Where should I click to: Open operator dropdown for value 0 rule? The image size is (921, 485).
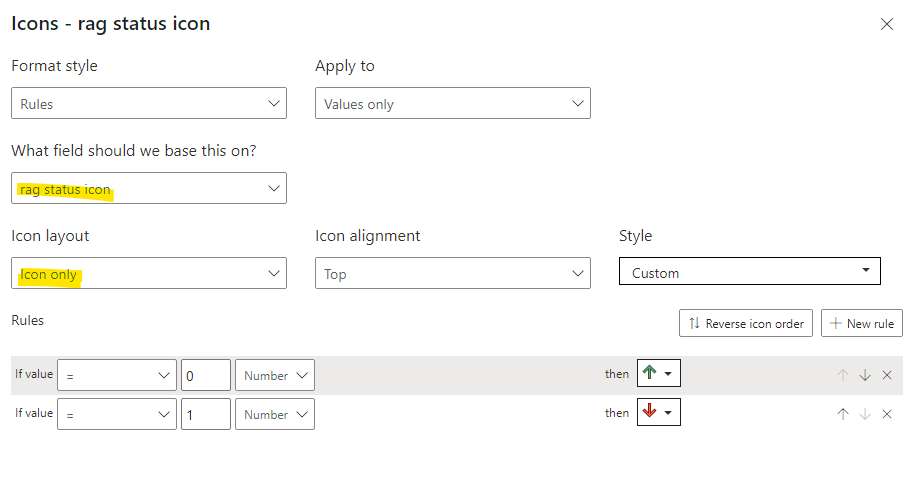coord(117,375)
